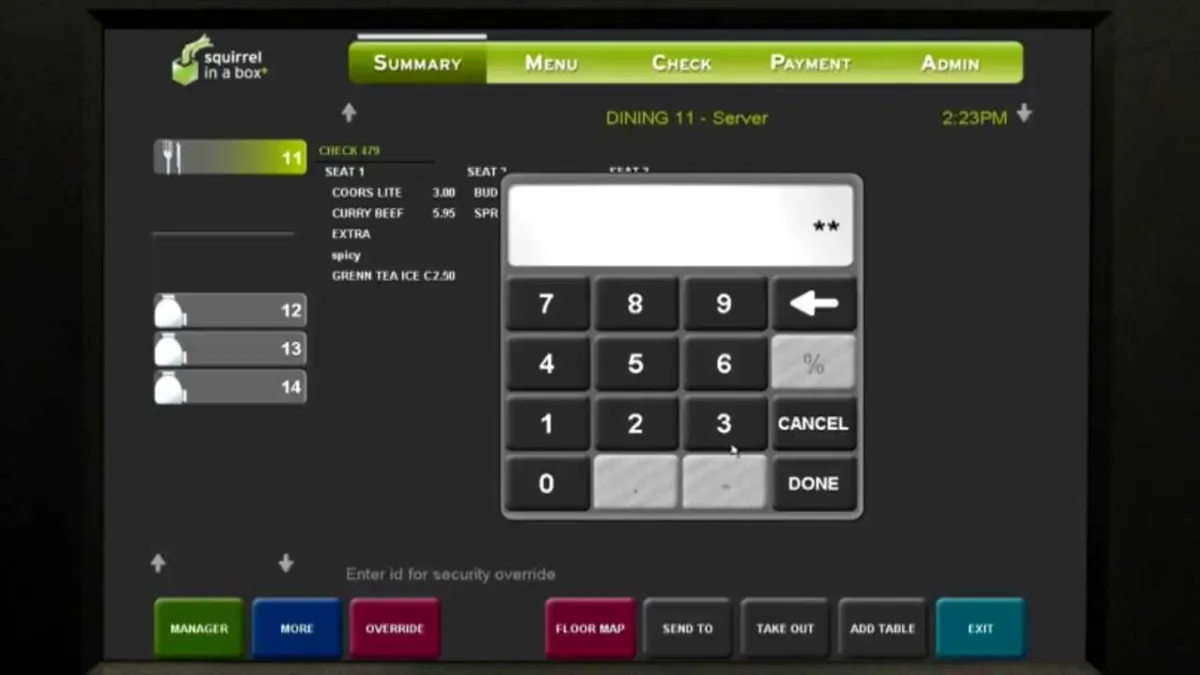Click the Squirrel in a box logo

click(219, 62)
